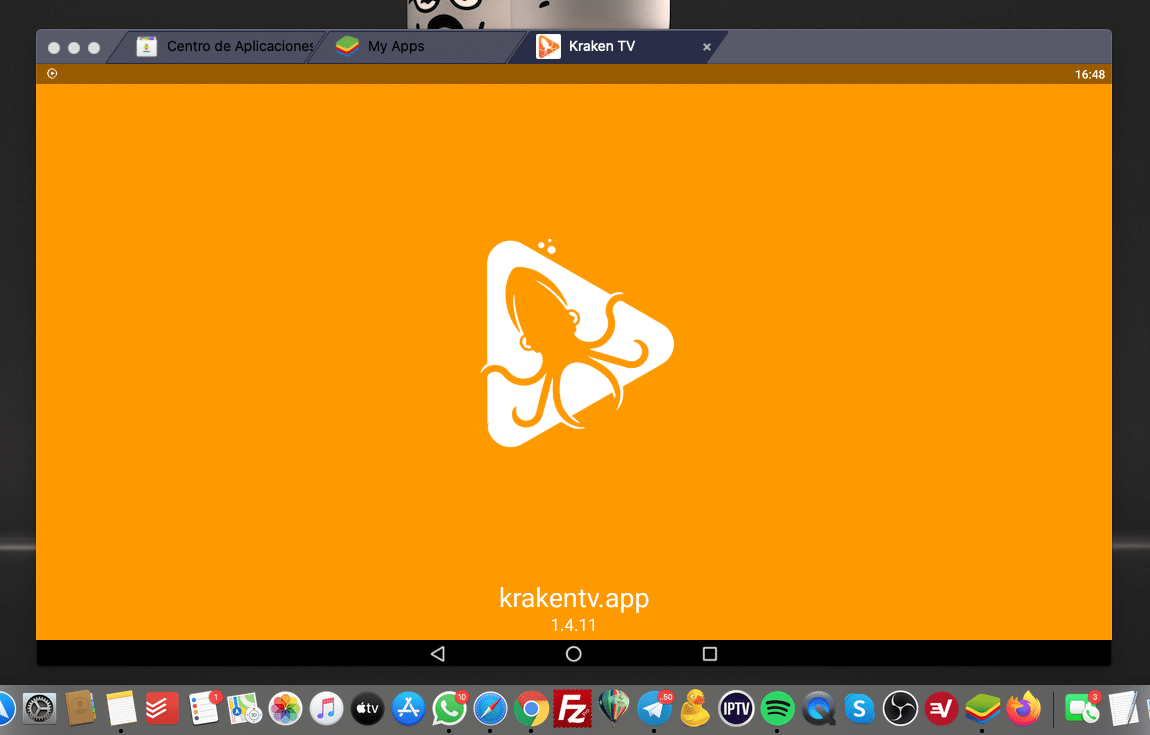Screen dimensions: 1150x735
Task: Click the Centro de Aplicaciones tab icon
Action: [x=147, y=46]
